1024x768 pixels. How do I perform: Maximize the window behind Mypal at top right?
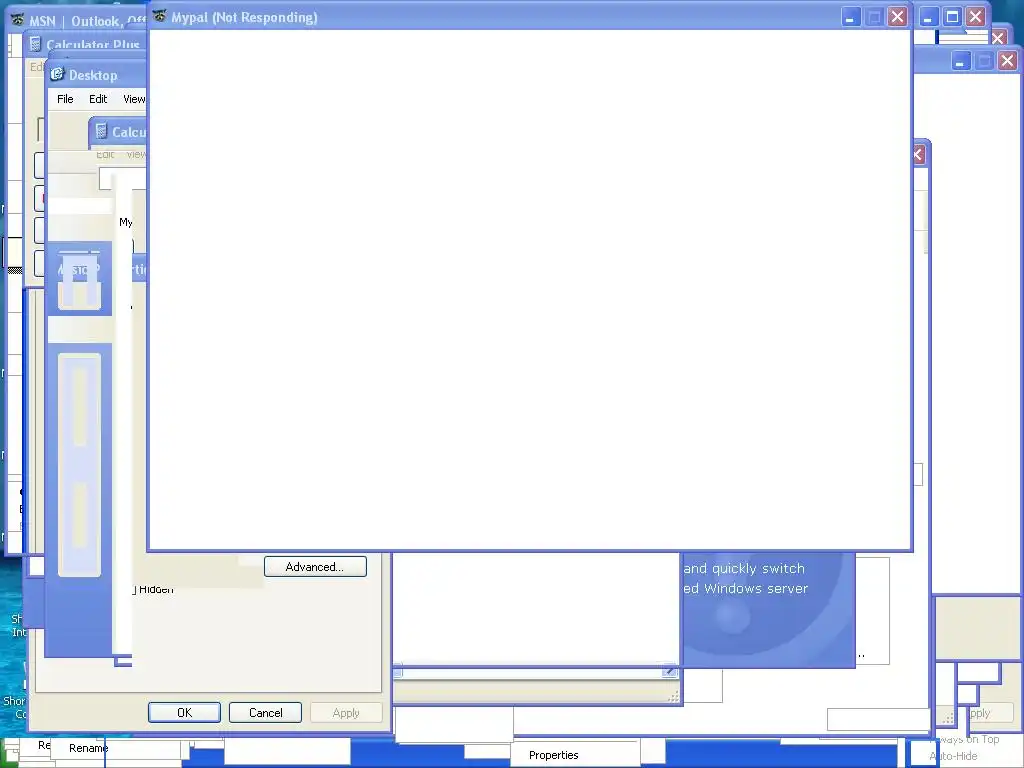click(952, 17)
